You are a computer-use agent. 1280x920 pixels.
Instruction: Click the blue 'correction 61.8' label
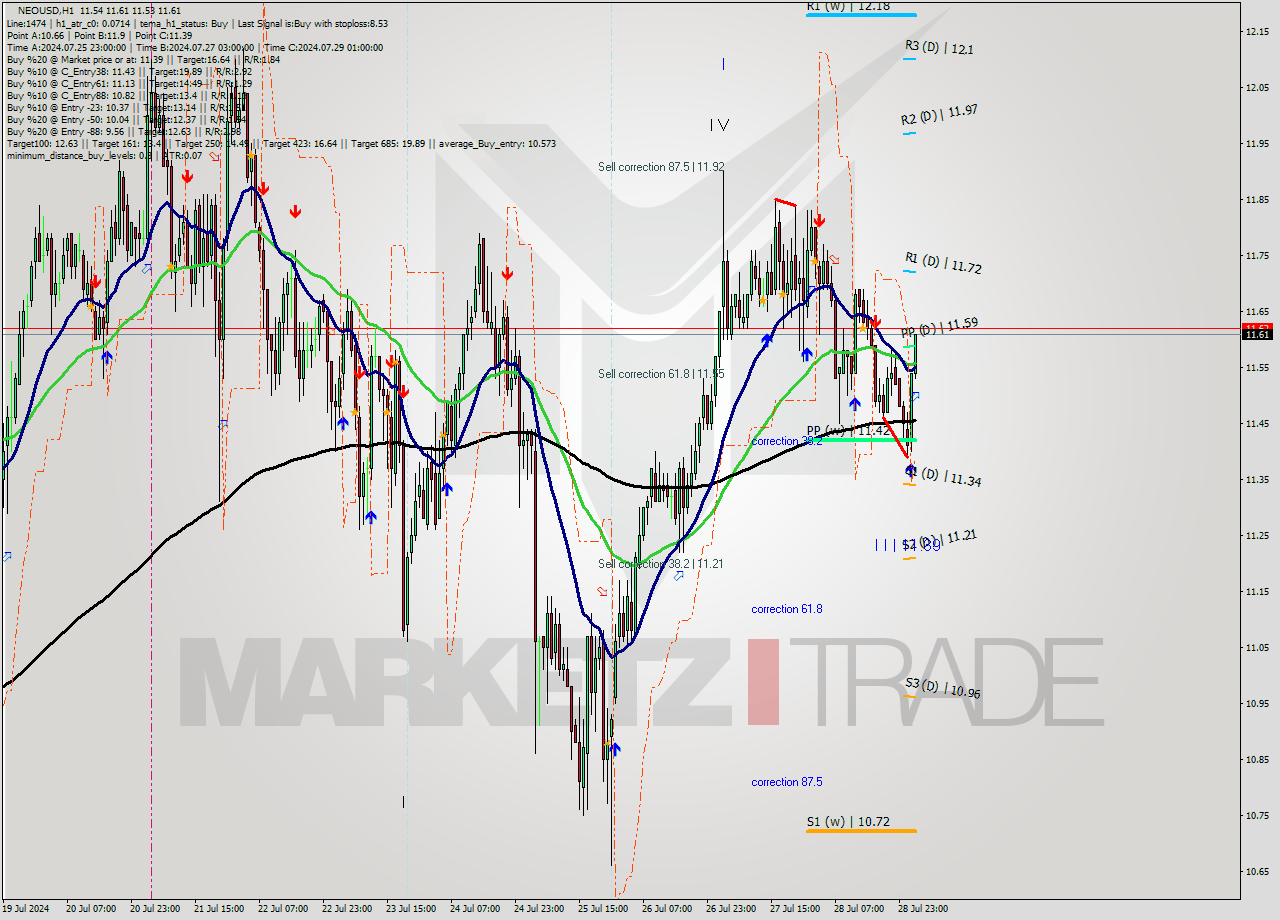coord(787,609)
